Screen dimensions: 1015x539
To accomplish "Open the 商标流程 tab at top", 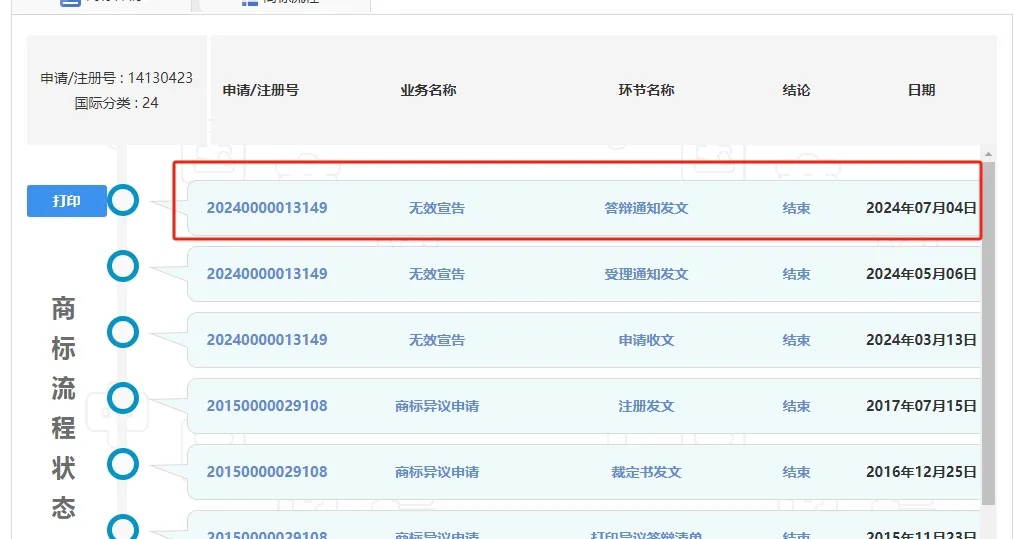I will coord(280,4).
